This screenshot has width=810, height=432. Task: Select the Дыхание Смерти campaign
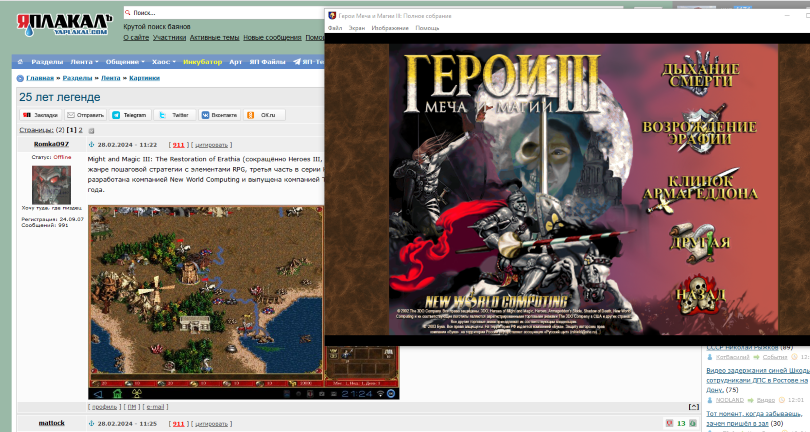click(700, 73)
